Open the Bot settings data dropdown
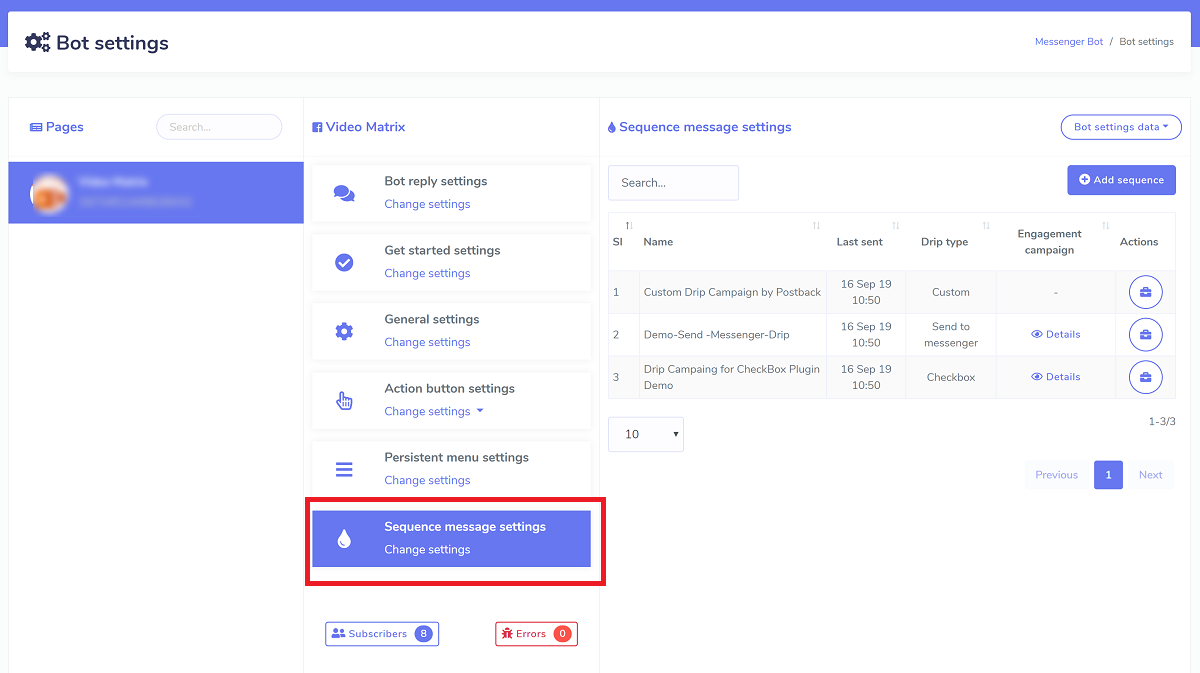 pos(1120,127)
